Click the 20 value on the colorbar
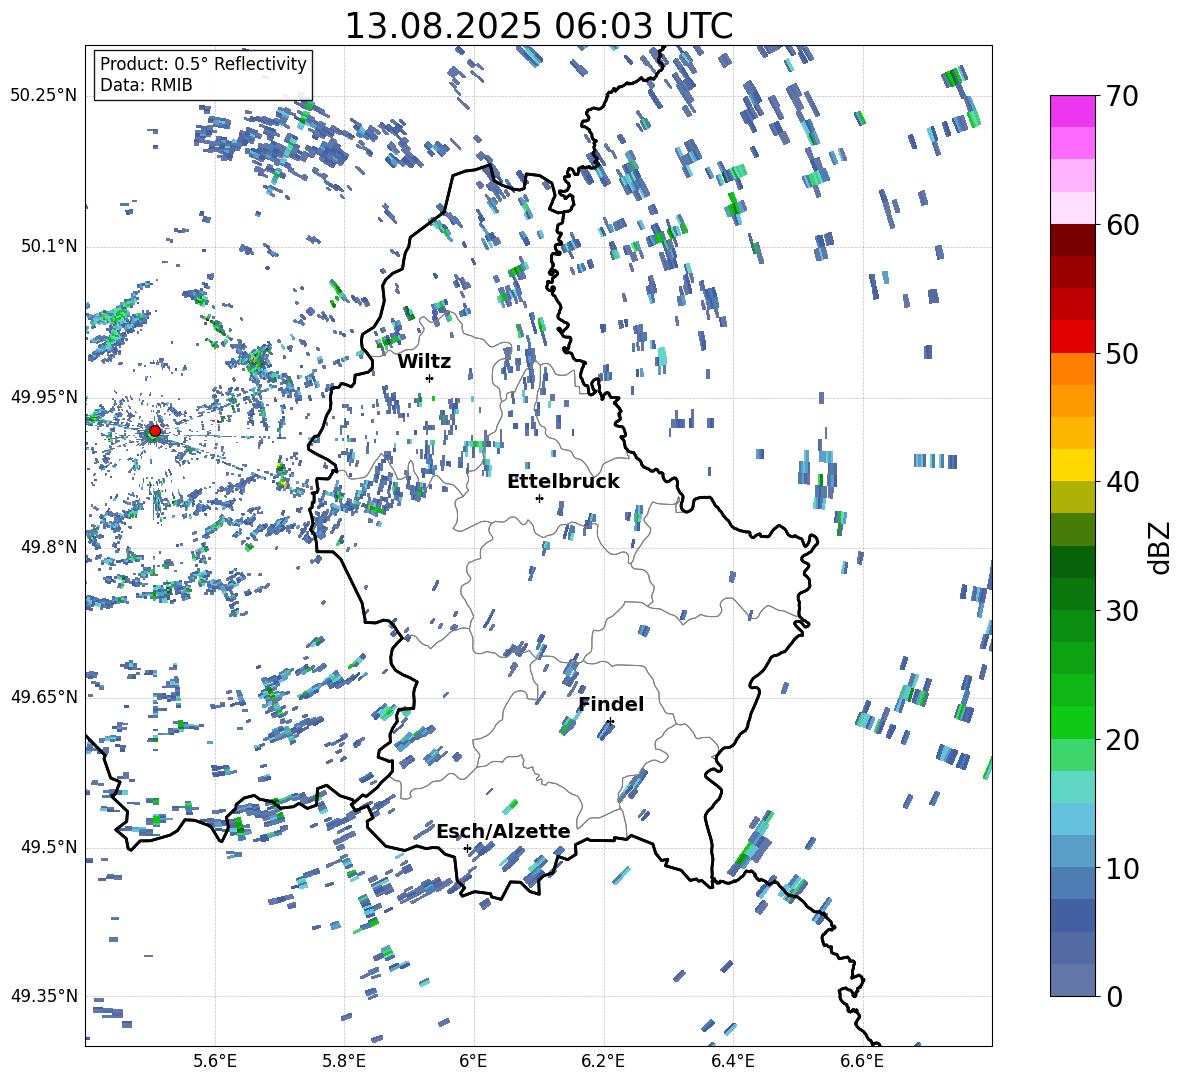 1122,740
